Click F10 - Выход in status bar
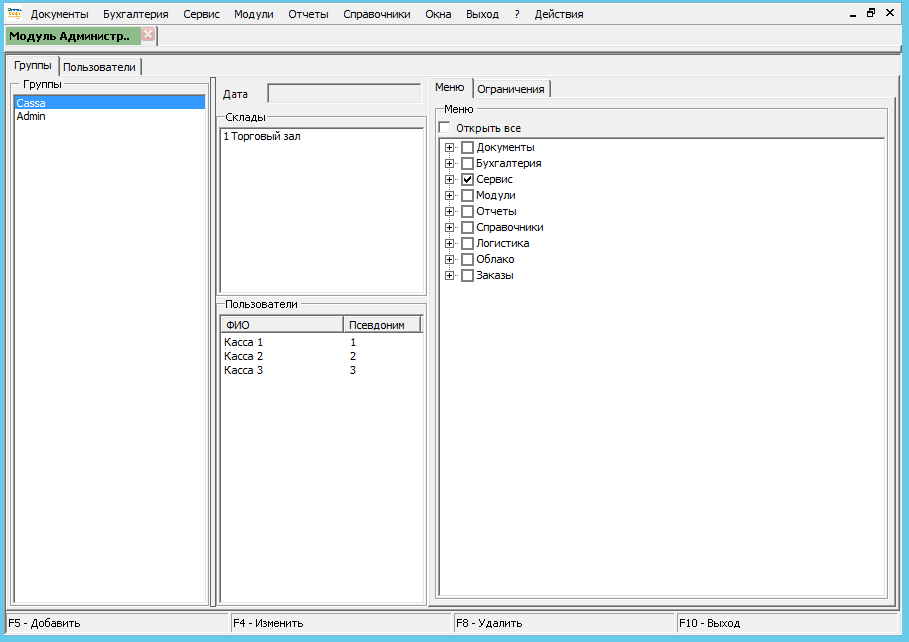Screen dimensions: 909x642 pos(710,623)
